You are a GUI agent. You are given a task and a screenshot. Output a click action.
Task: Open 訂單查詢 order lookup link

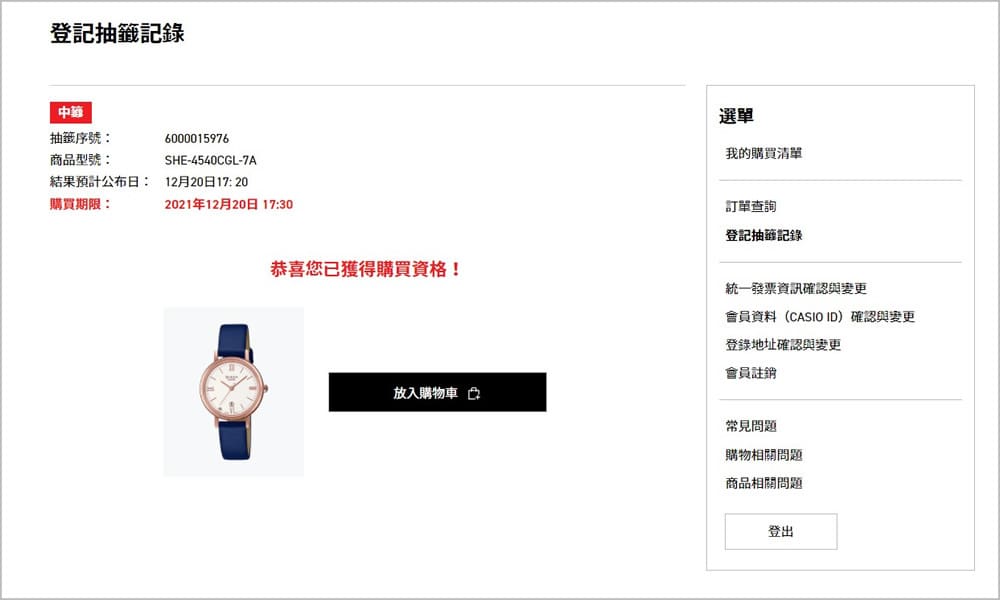click(x=751, y=207)
